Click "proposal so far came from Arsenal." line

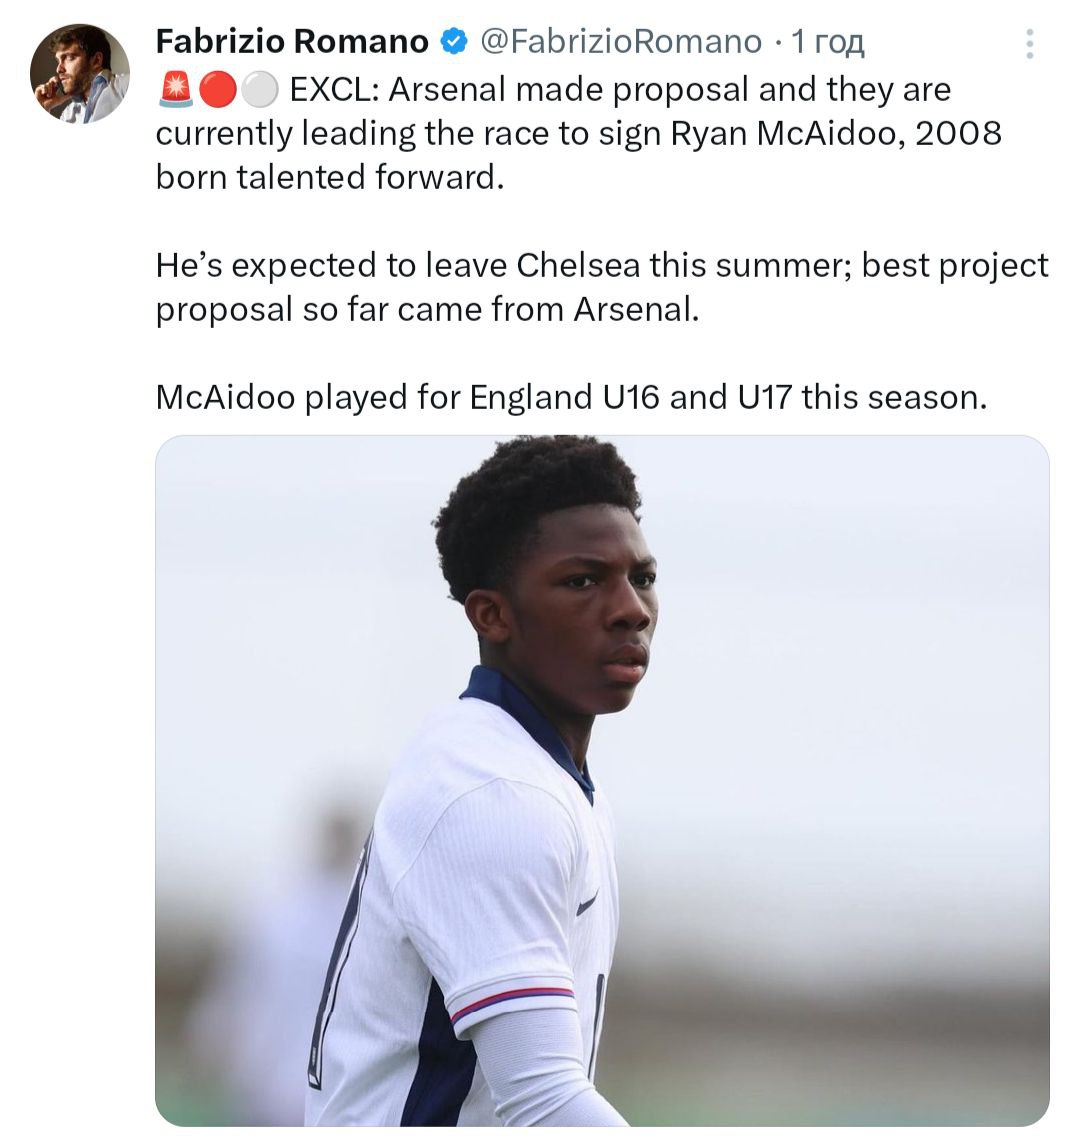pos(426,310)
